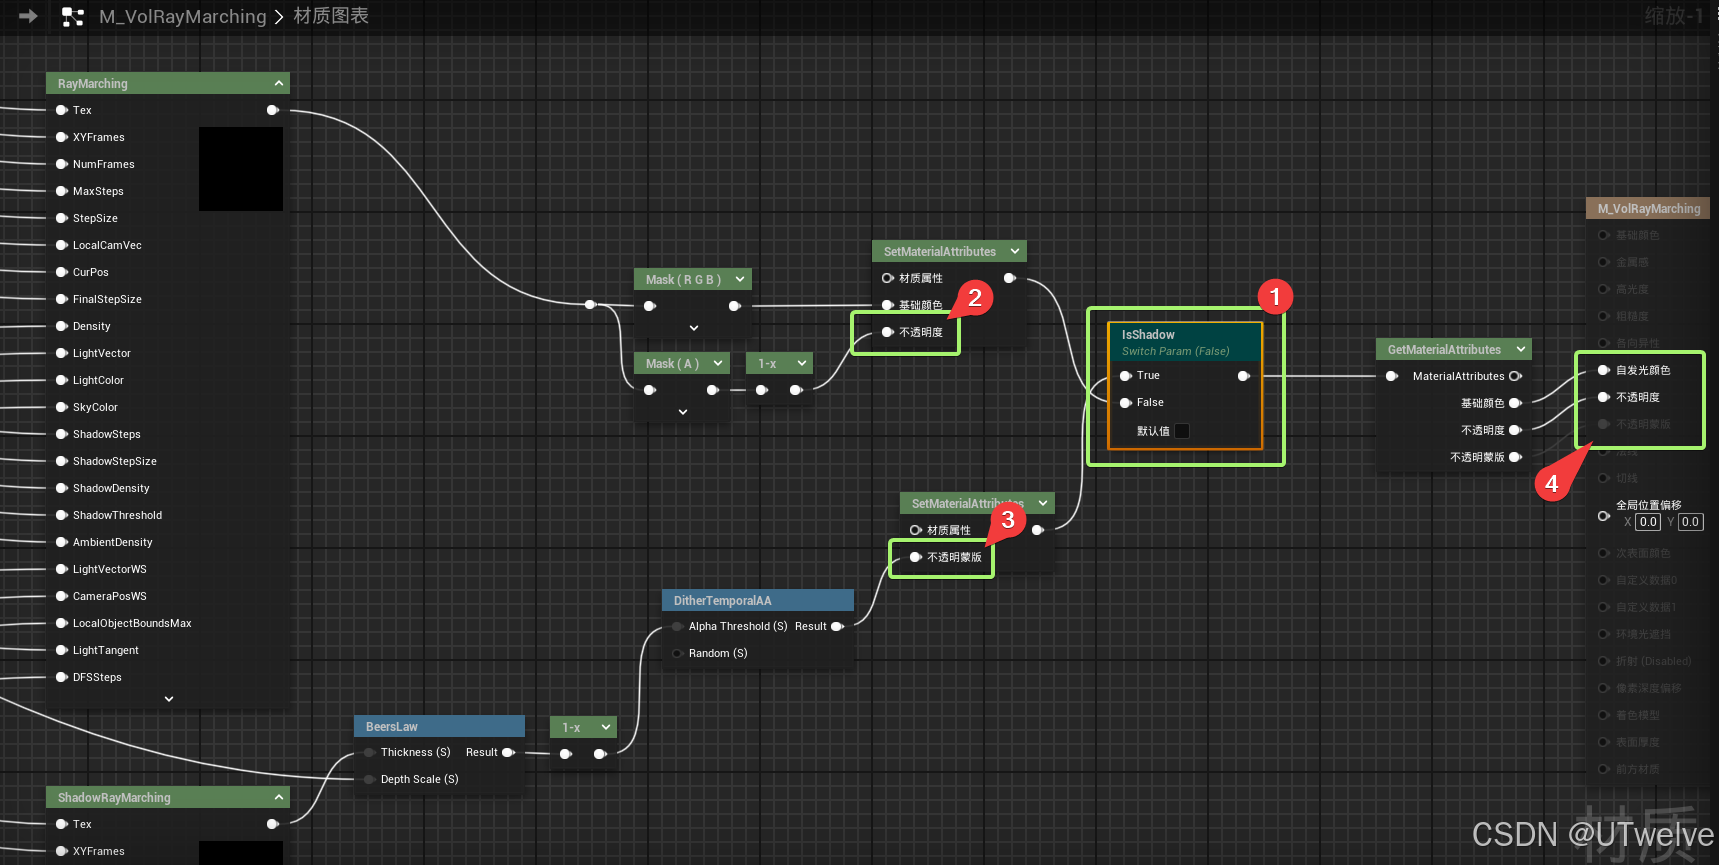Click the 全局位置偏移 input pin
Screen dimensions: 1719x865
click(1604, 516)
